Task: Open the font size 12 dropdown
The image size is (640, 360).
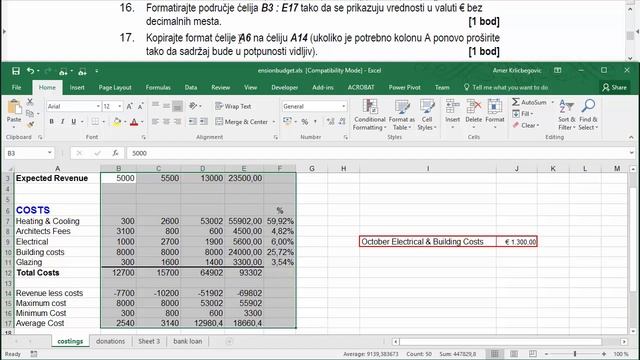Action: pyautogui.click(x=120, y=106)
